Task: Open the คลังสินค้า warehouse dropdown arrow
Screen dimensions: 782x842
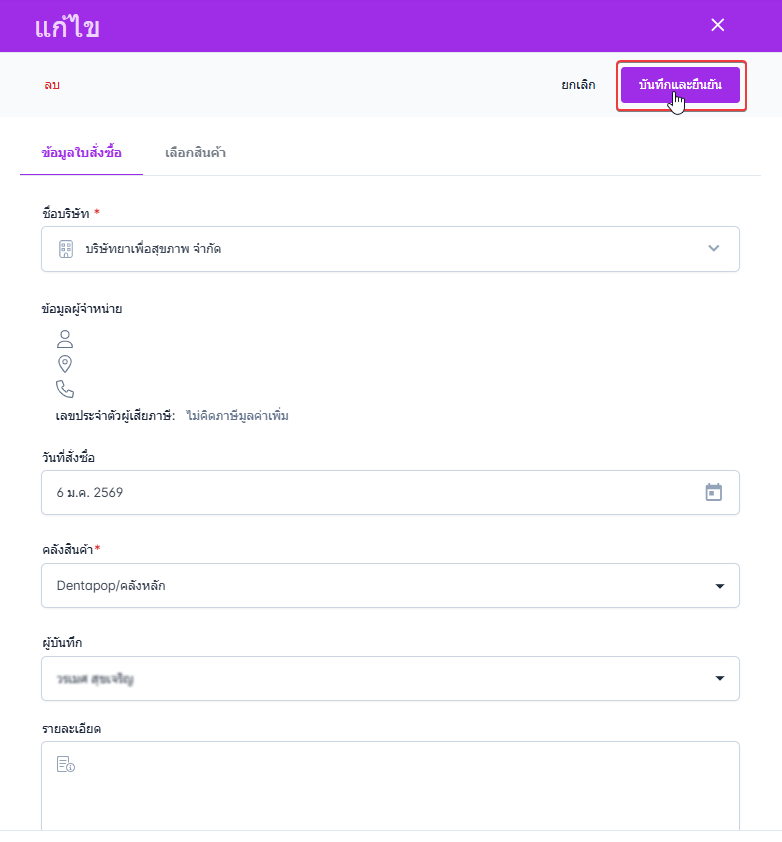Action: 719,586
